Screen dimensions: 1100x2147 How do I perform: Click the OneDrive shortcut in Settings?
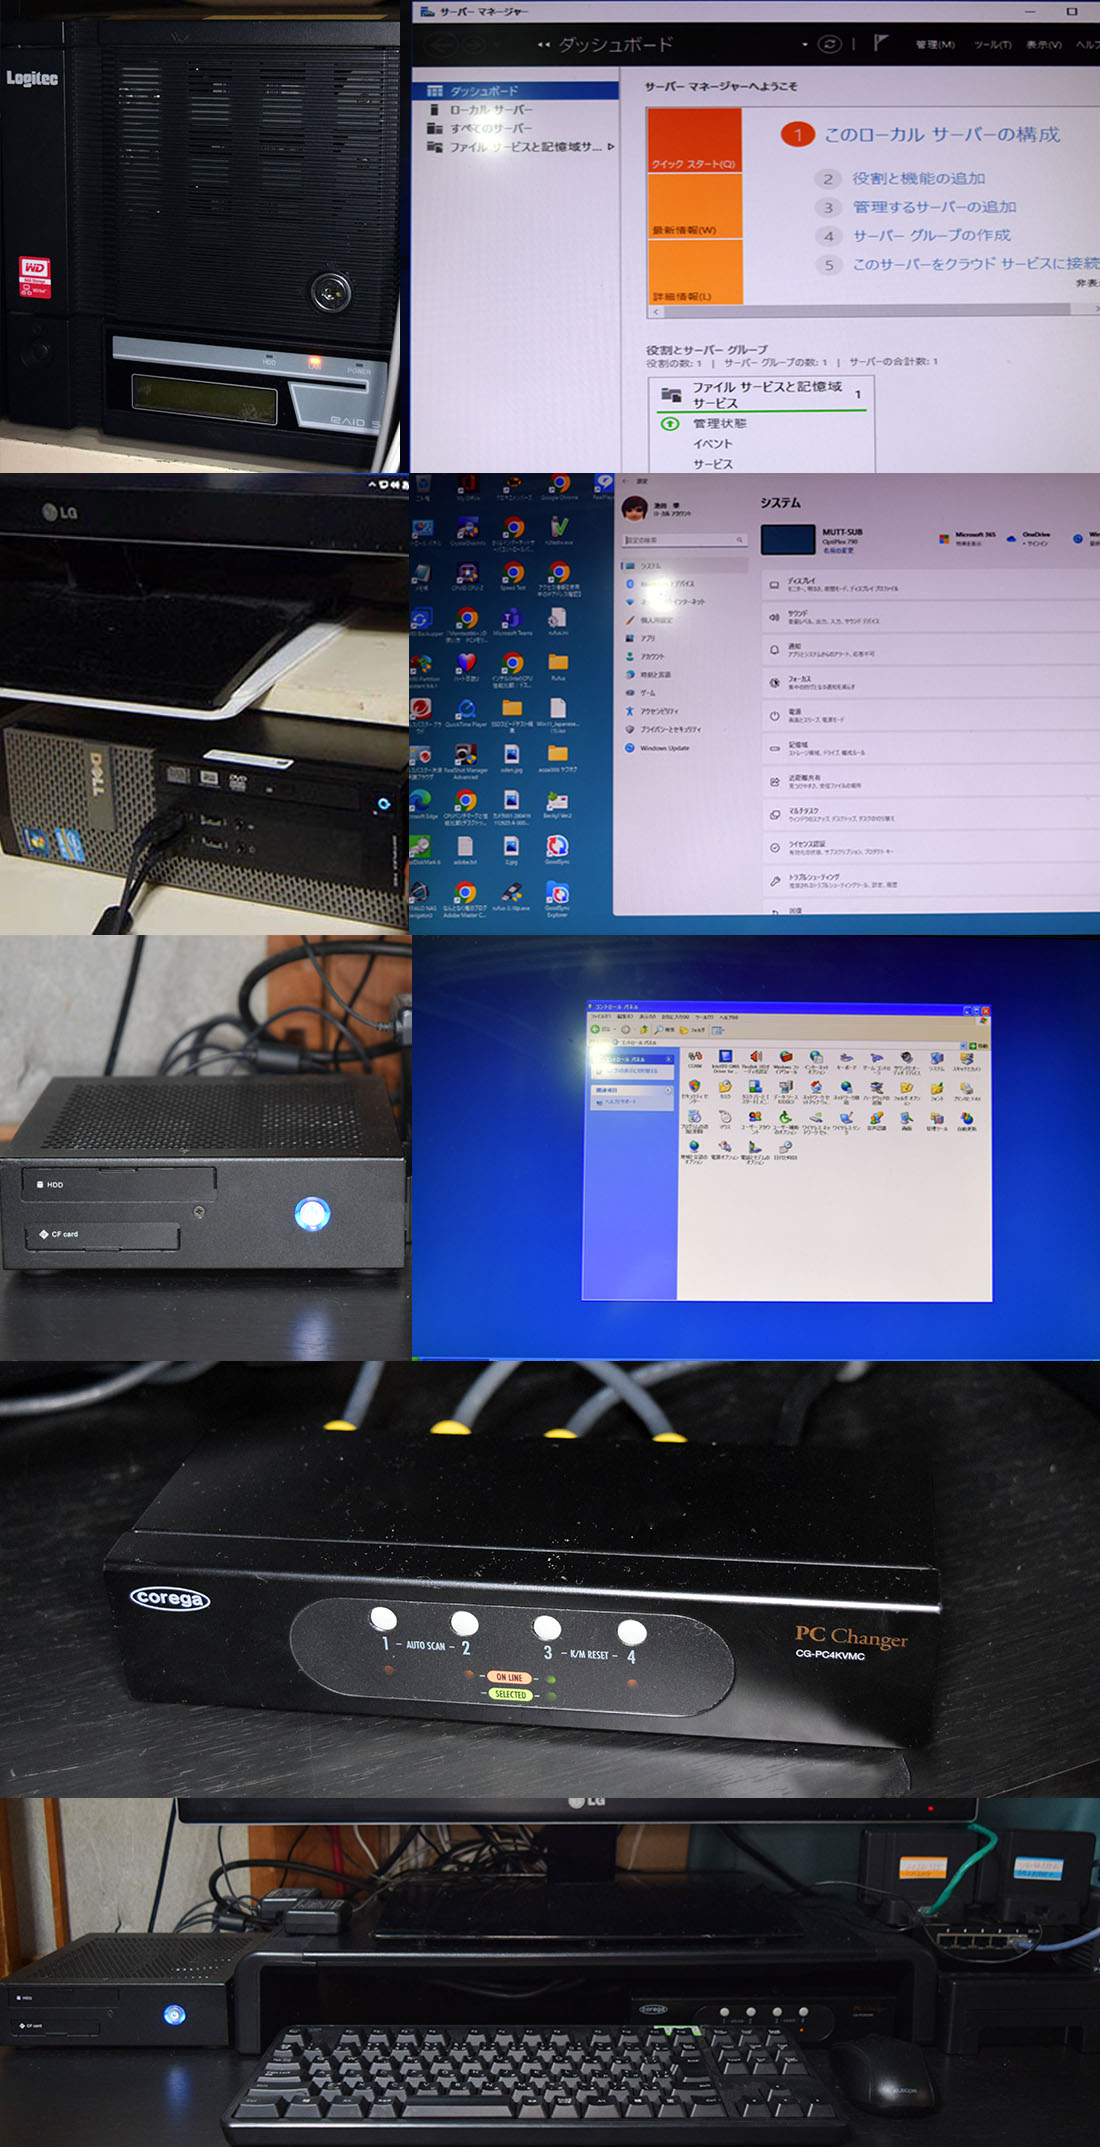[x=1029, y=539]
